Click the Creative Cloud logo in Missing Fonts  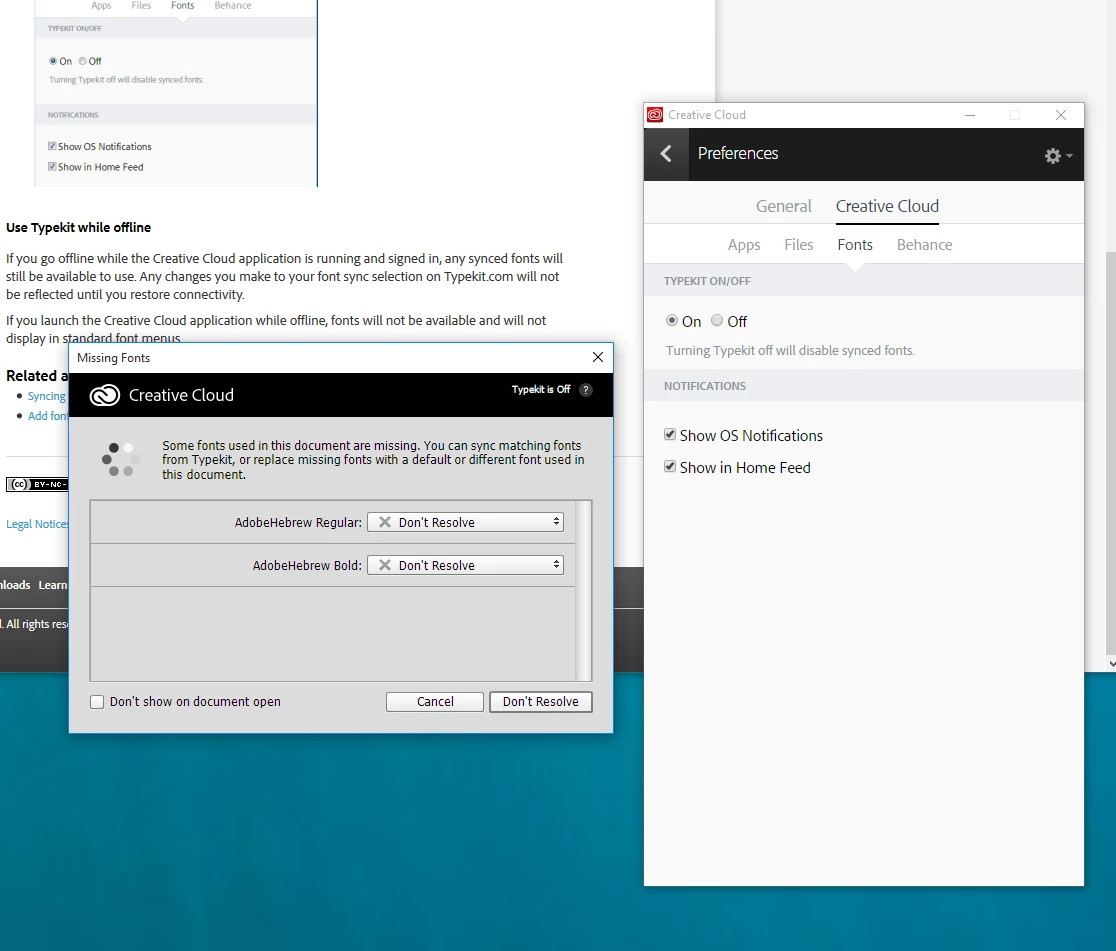[x=105, y=395]
